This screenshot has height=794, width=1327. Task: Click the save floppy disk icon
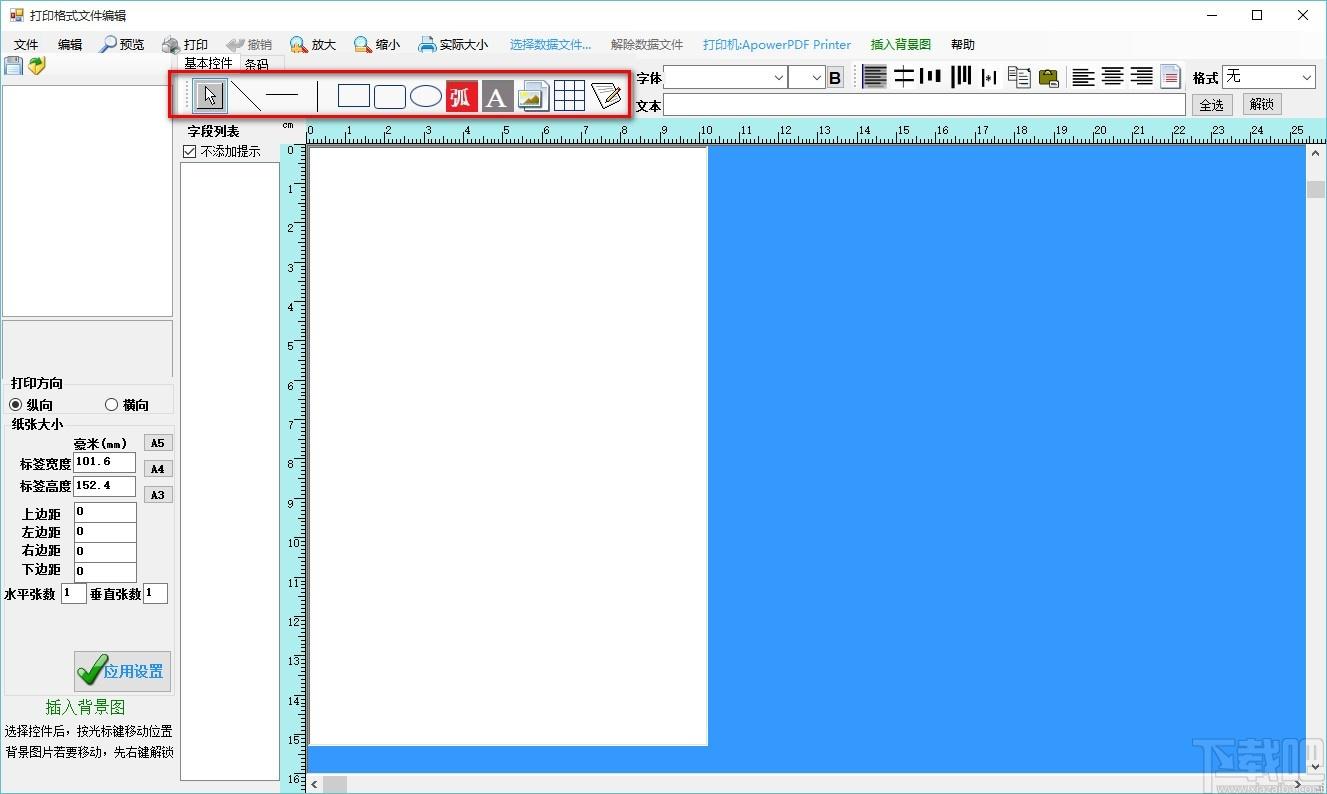coord(13,66)
